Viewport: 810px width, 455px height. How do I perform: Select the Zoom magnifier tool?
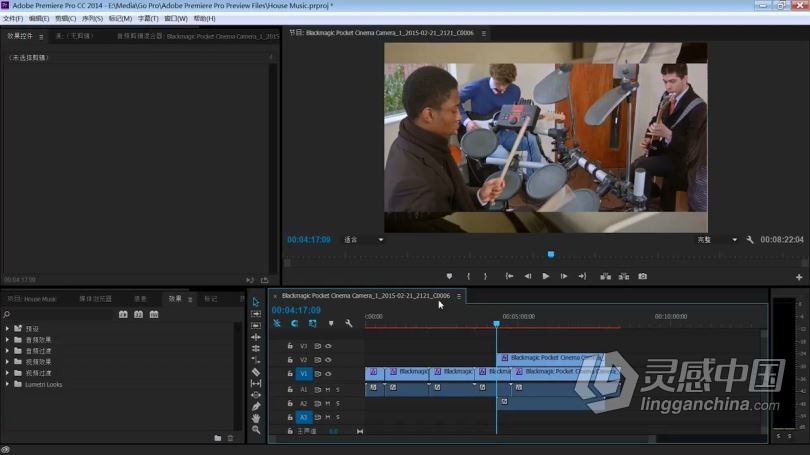click(256, 430)
